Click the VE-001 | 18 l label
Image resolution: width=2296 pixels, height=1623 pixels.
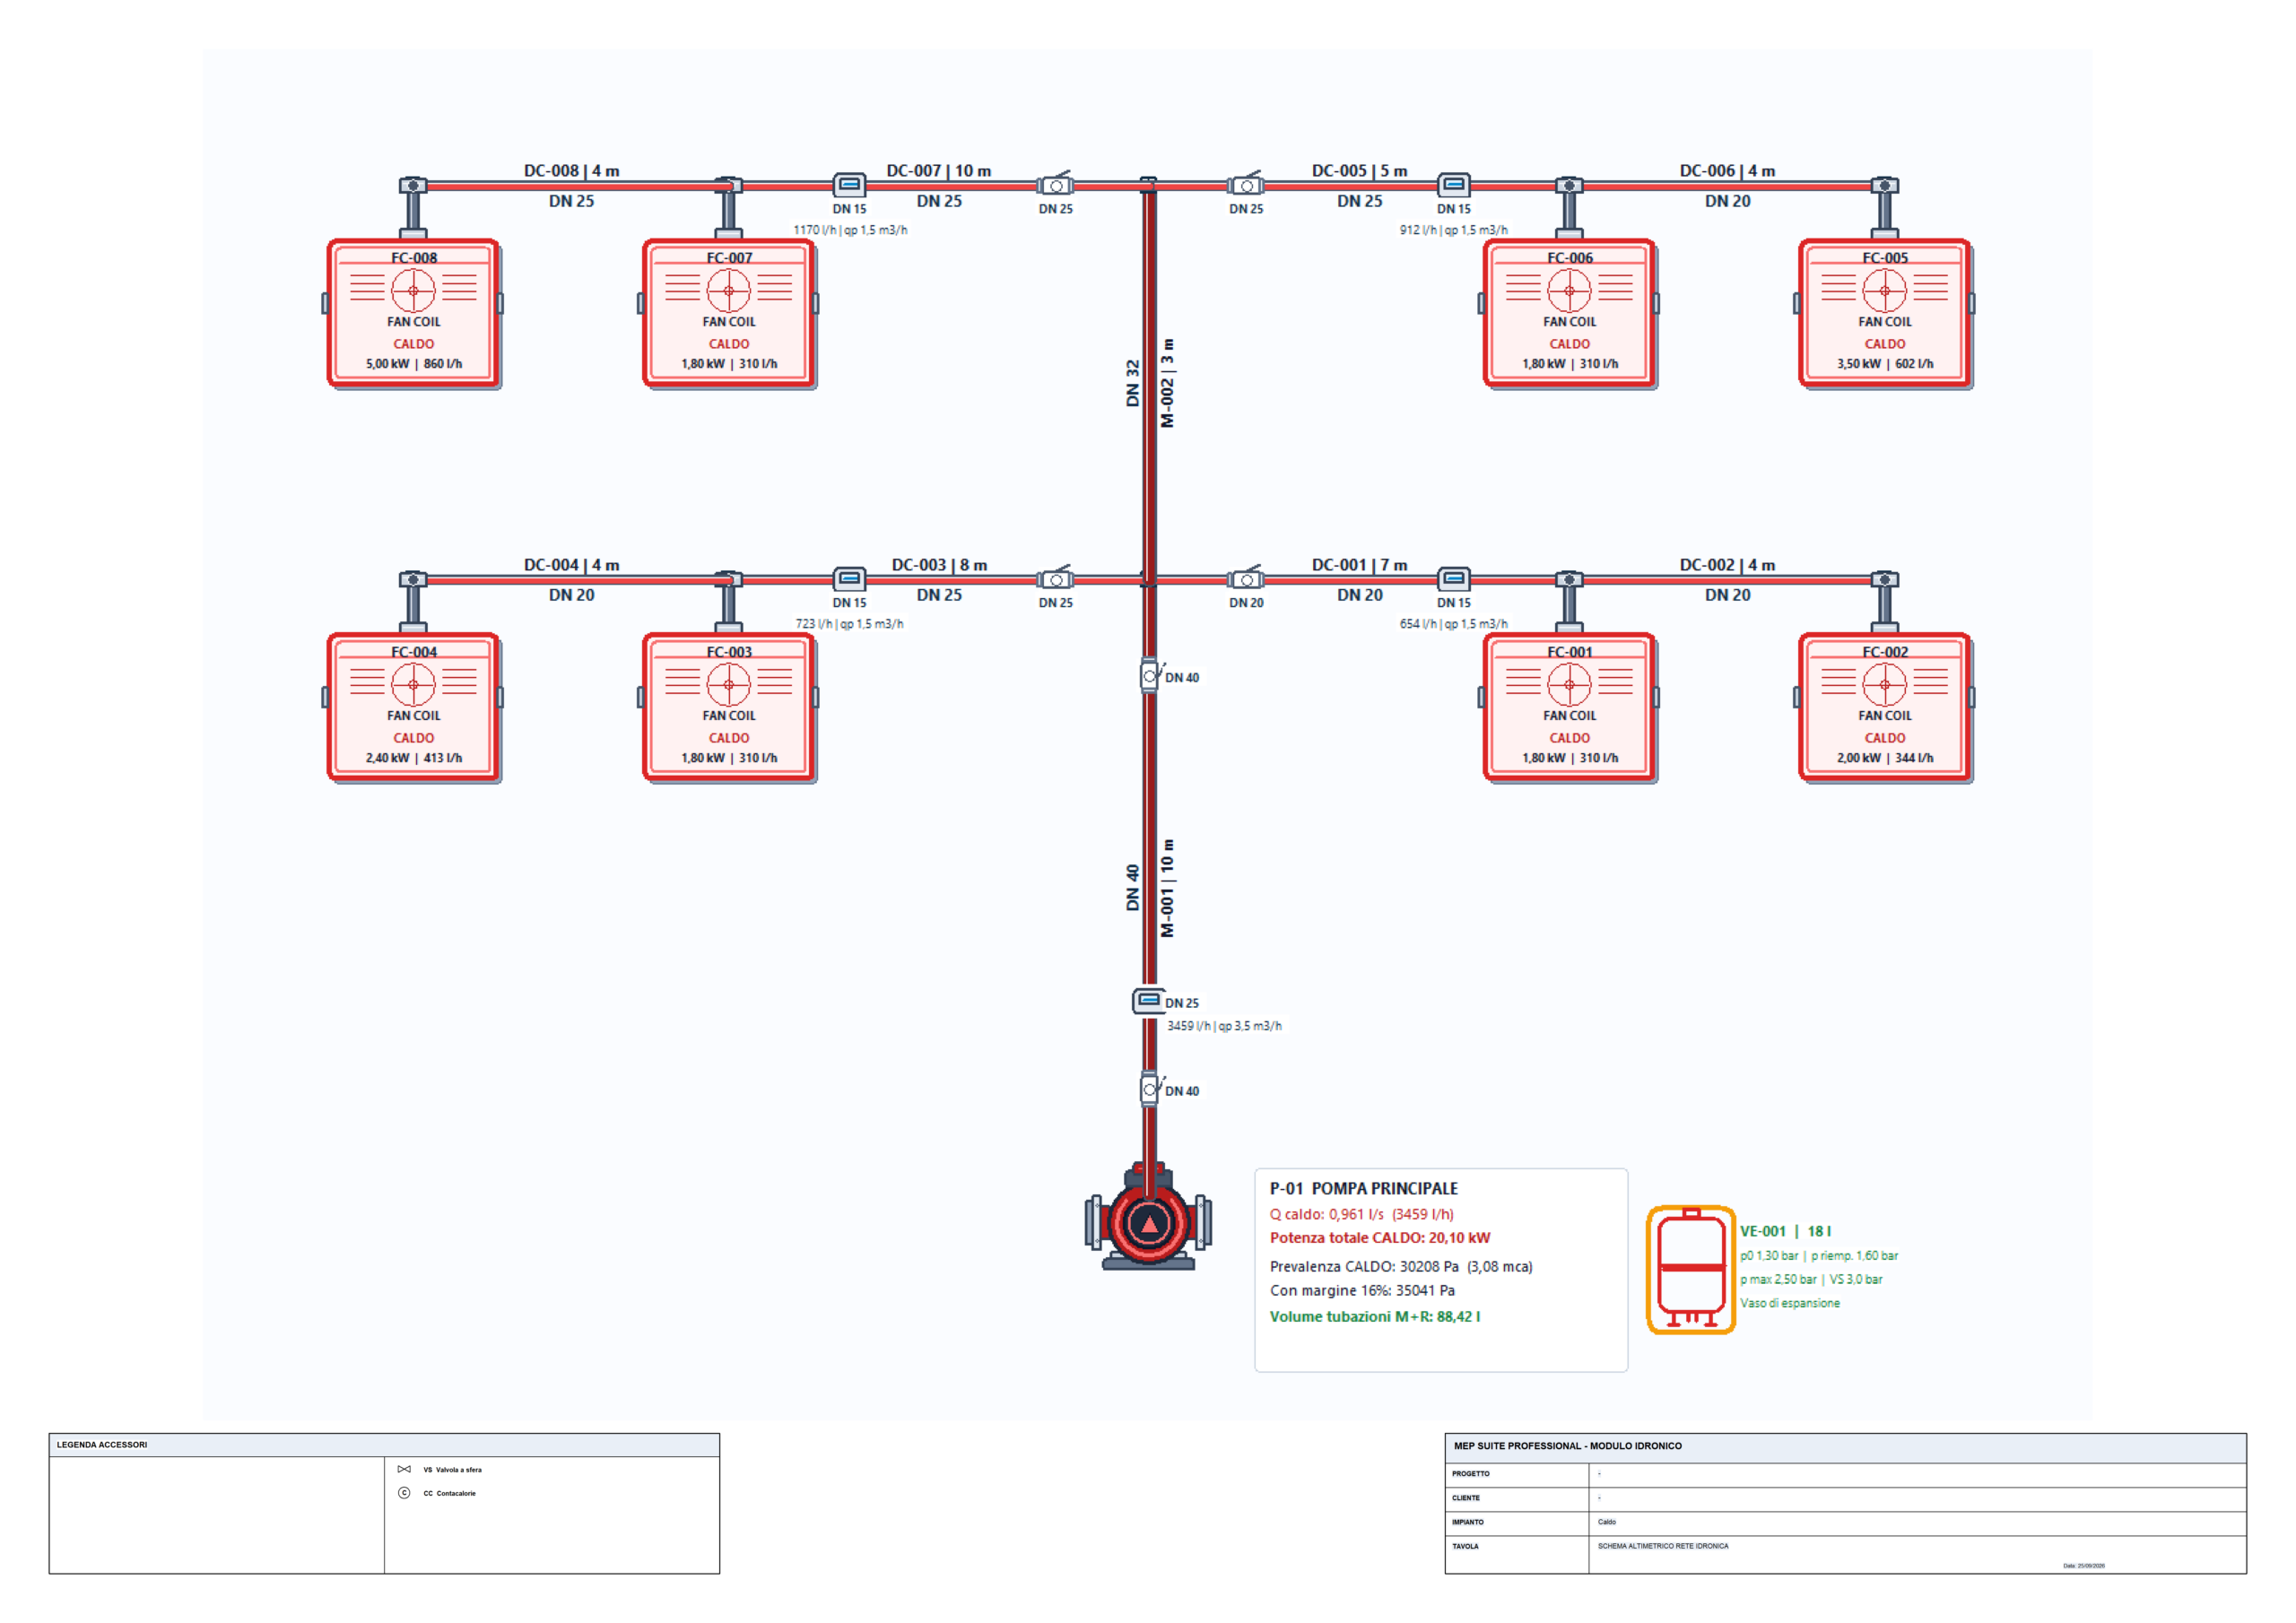click(x=1785, y=1232)
